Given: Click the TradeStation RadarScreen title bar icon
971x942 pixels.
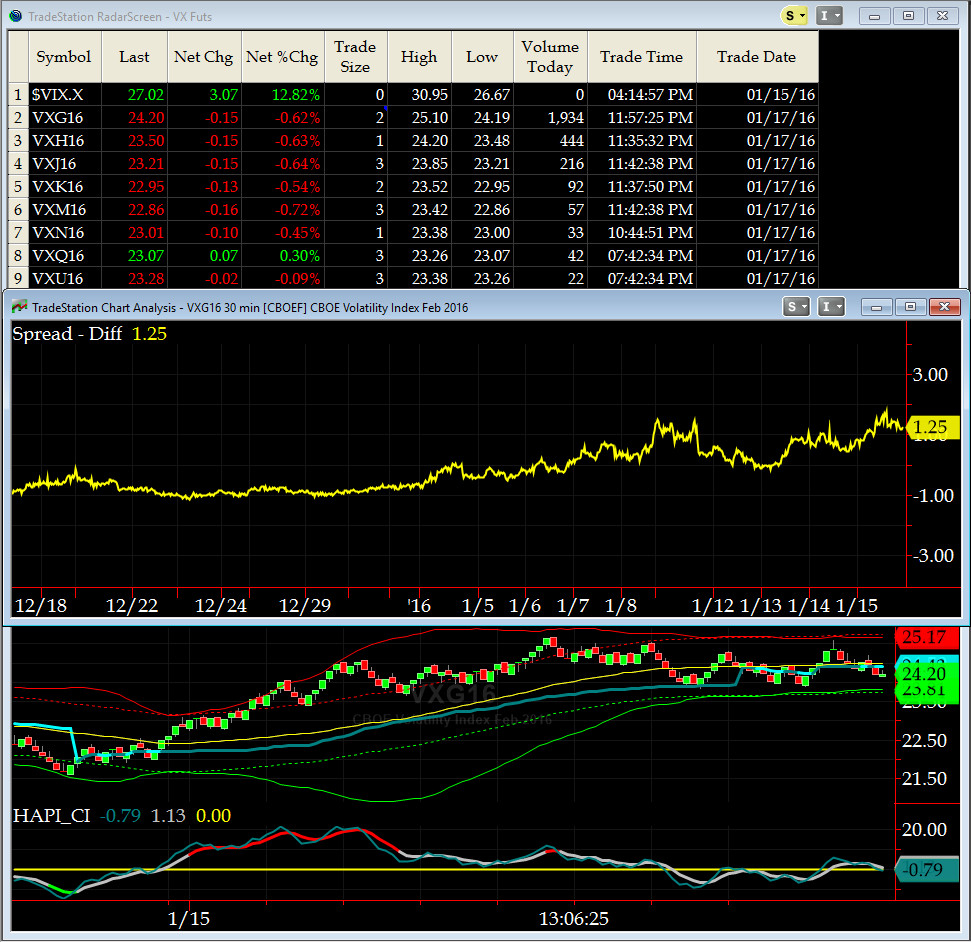Looking at the screenshot, I should point(15,16).
